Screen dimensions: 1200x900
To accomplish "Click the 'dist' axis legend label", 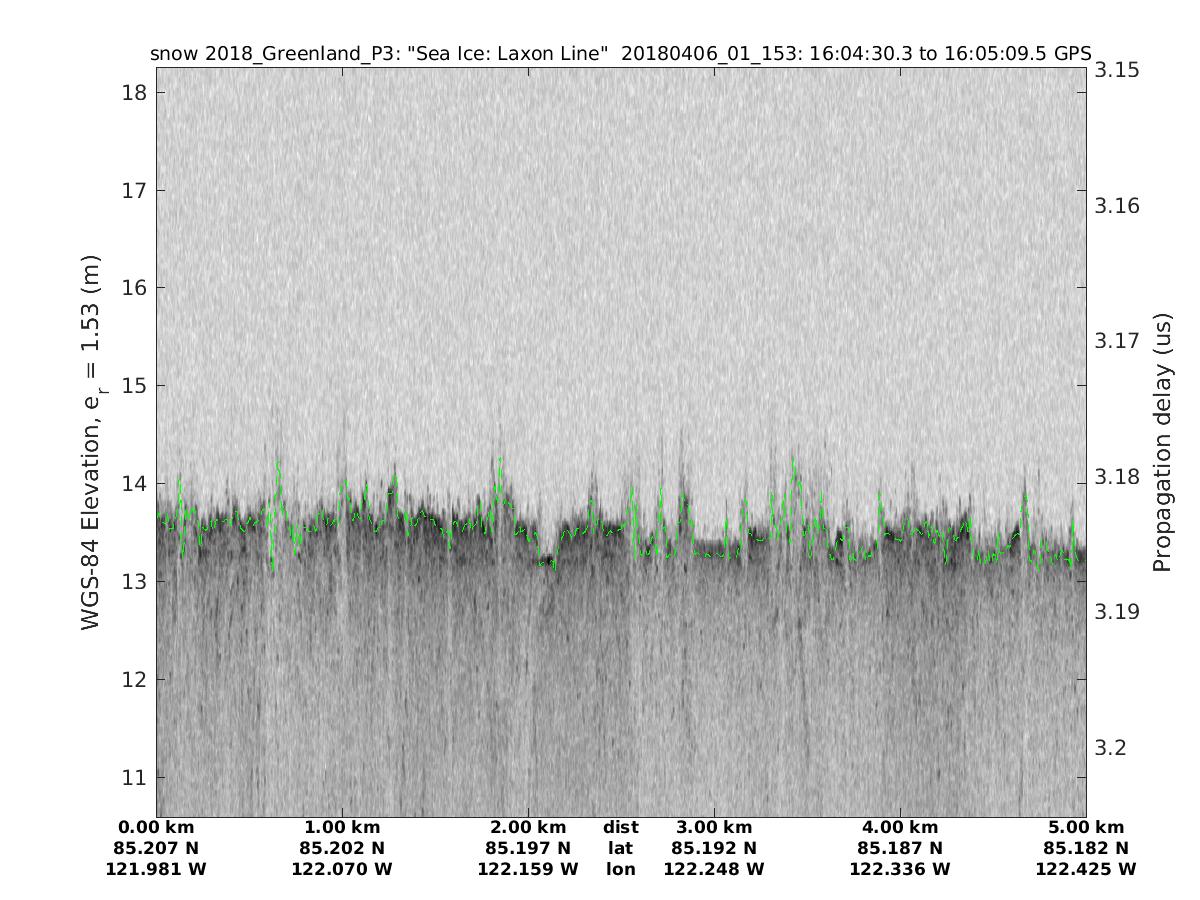I will [x=620, y=827].
